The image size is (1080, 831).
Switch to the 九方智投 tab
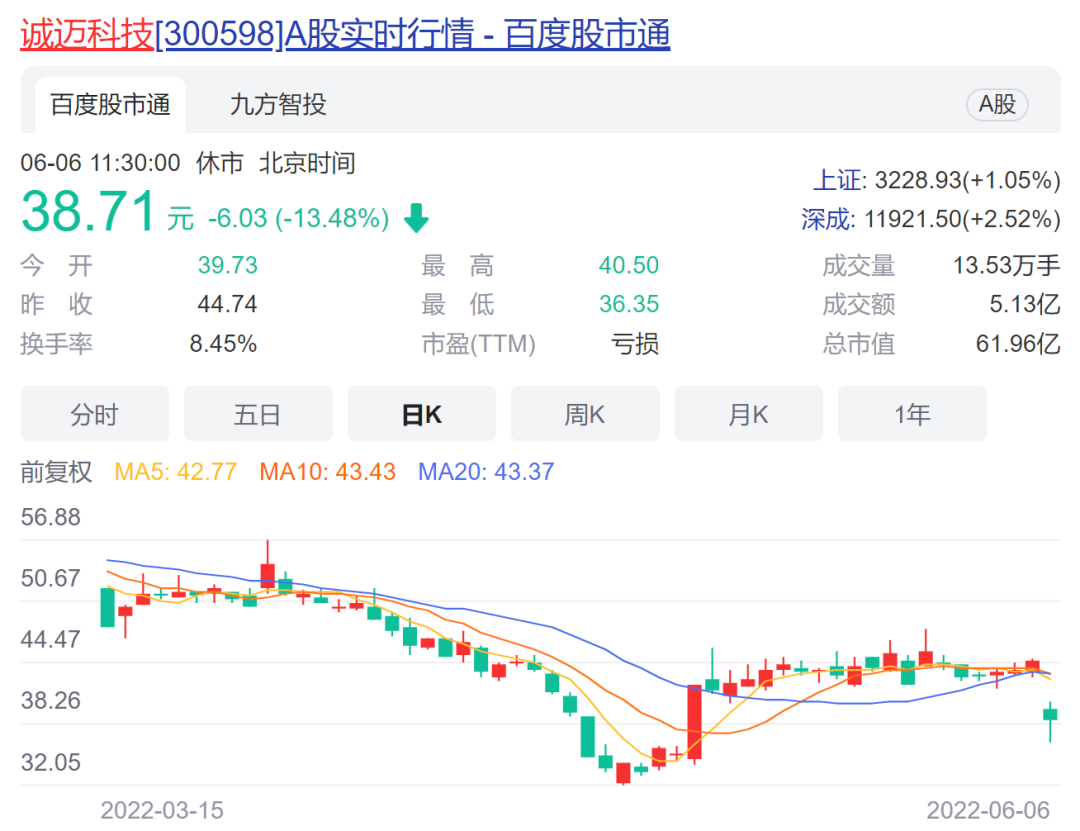click(x=278, y=105)
